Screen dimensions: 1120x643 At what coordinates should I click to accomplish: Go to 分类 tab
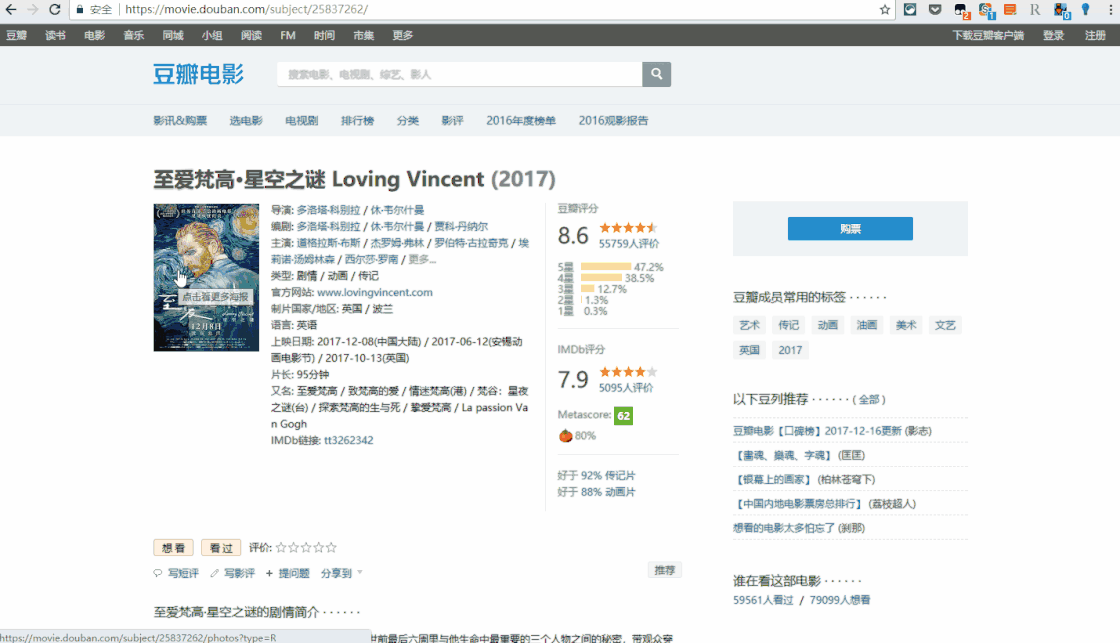(x=408, y=121)
